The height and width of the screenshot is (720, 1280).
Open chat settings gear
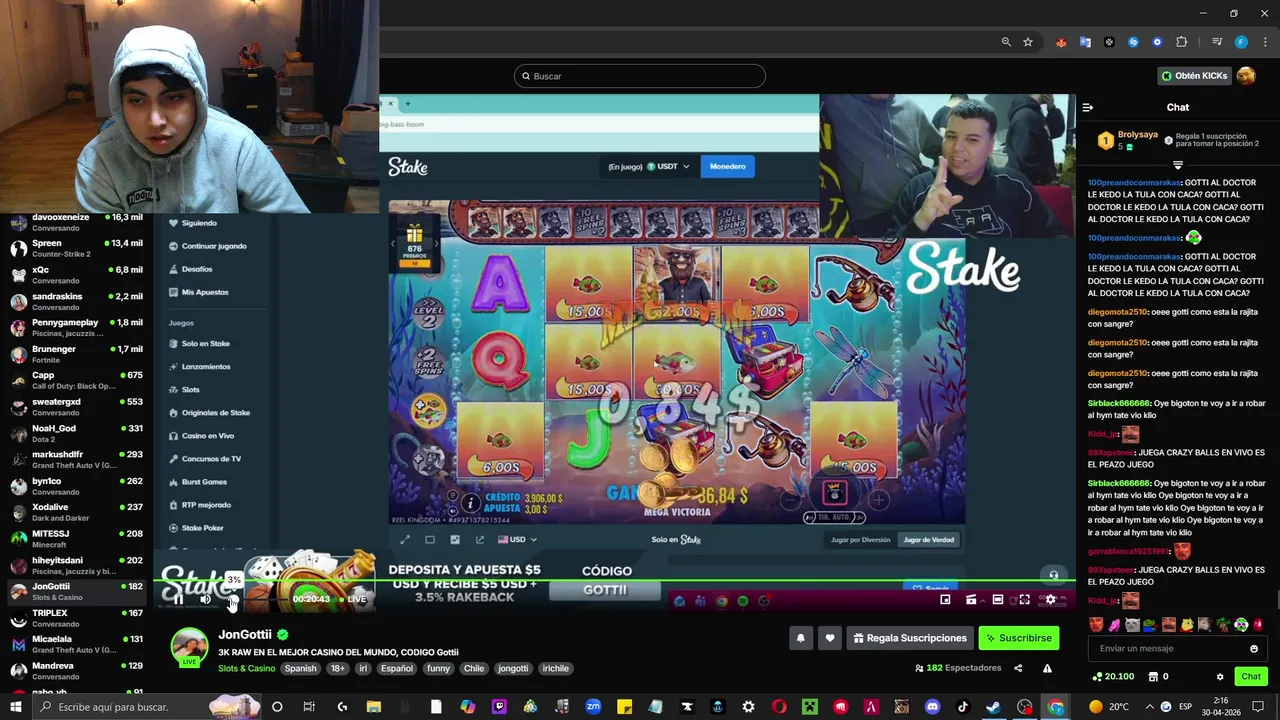pyautogui.click(x=1220, y=677)
